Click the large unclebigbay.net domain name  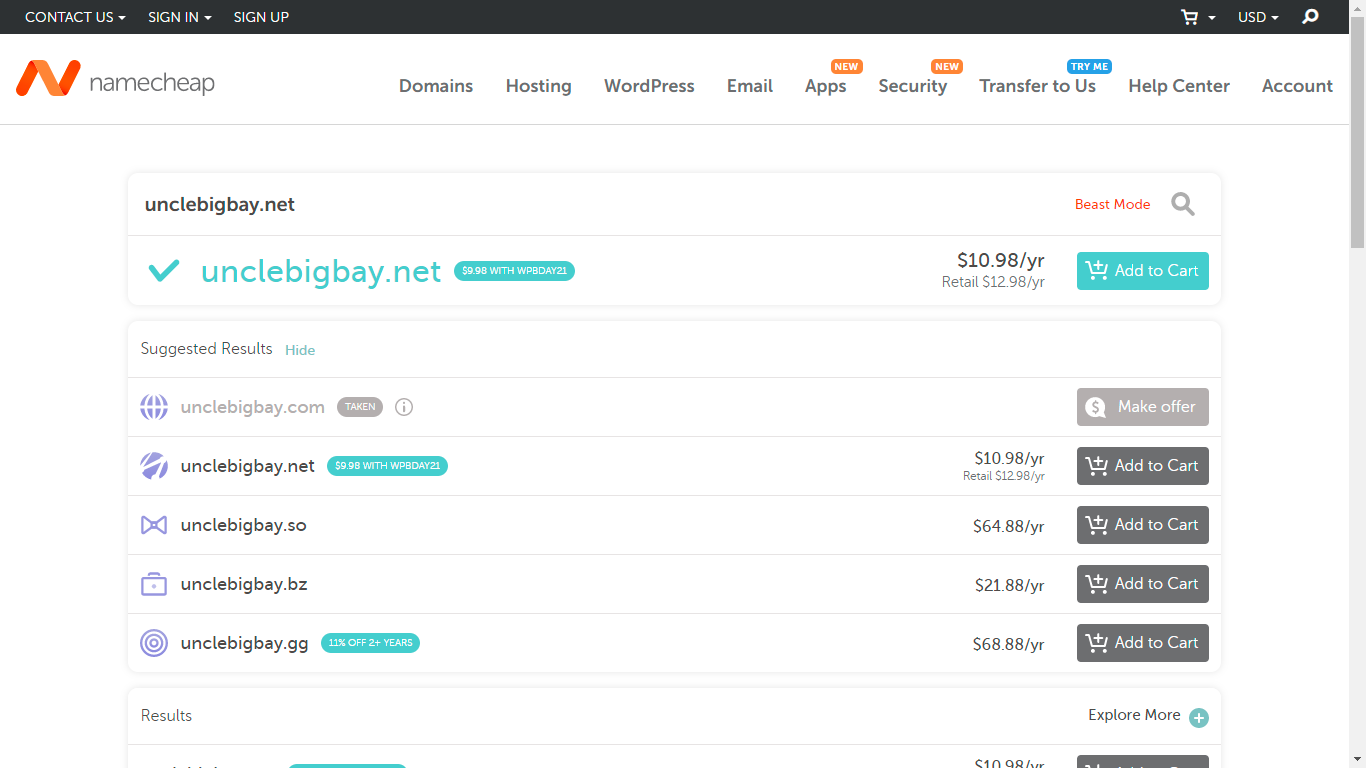click(321, 271)
